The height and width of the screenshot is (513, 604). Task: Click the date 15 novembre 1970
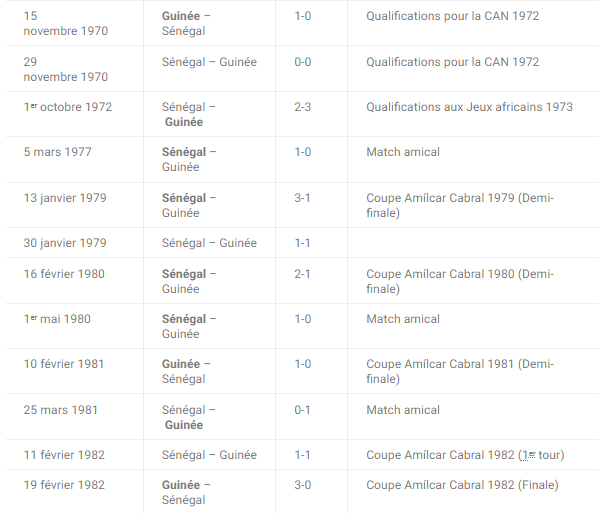pos(66,23)
